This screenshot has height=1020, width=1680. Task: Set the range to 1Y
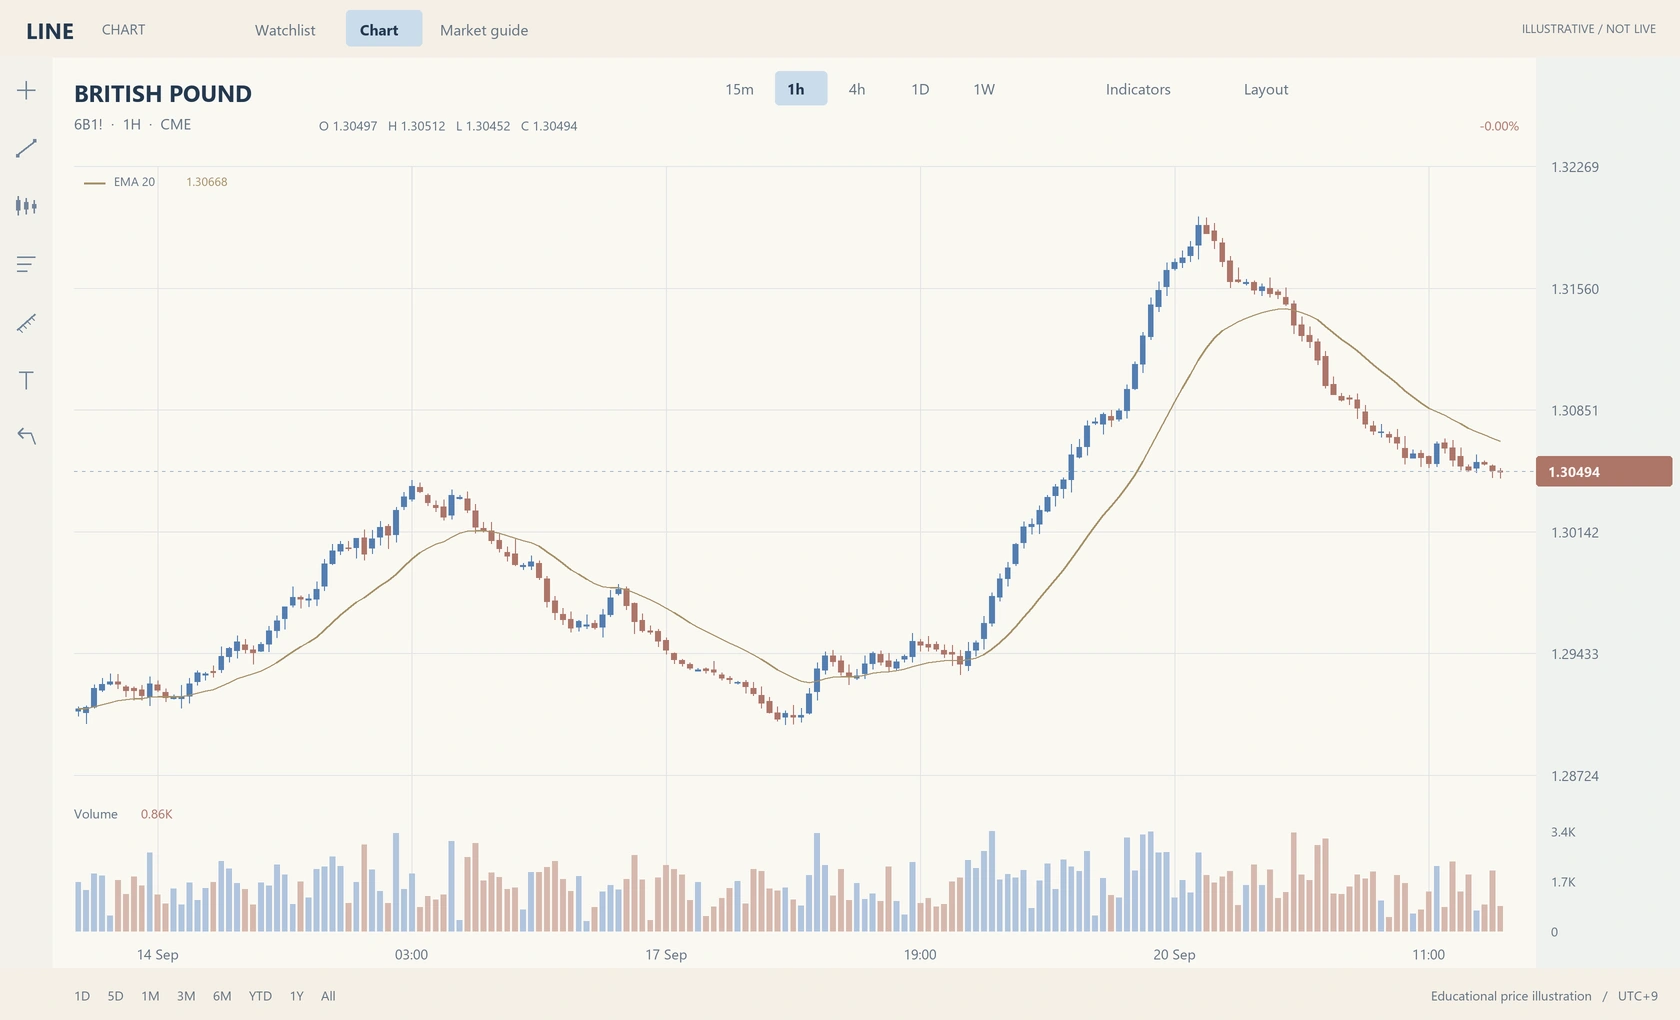[x=297, y=996]
